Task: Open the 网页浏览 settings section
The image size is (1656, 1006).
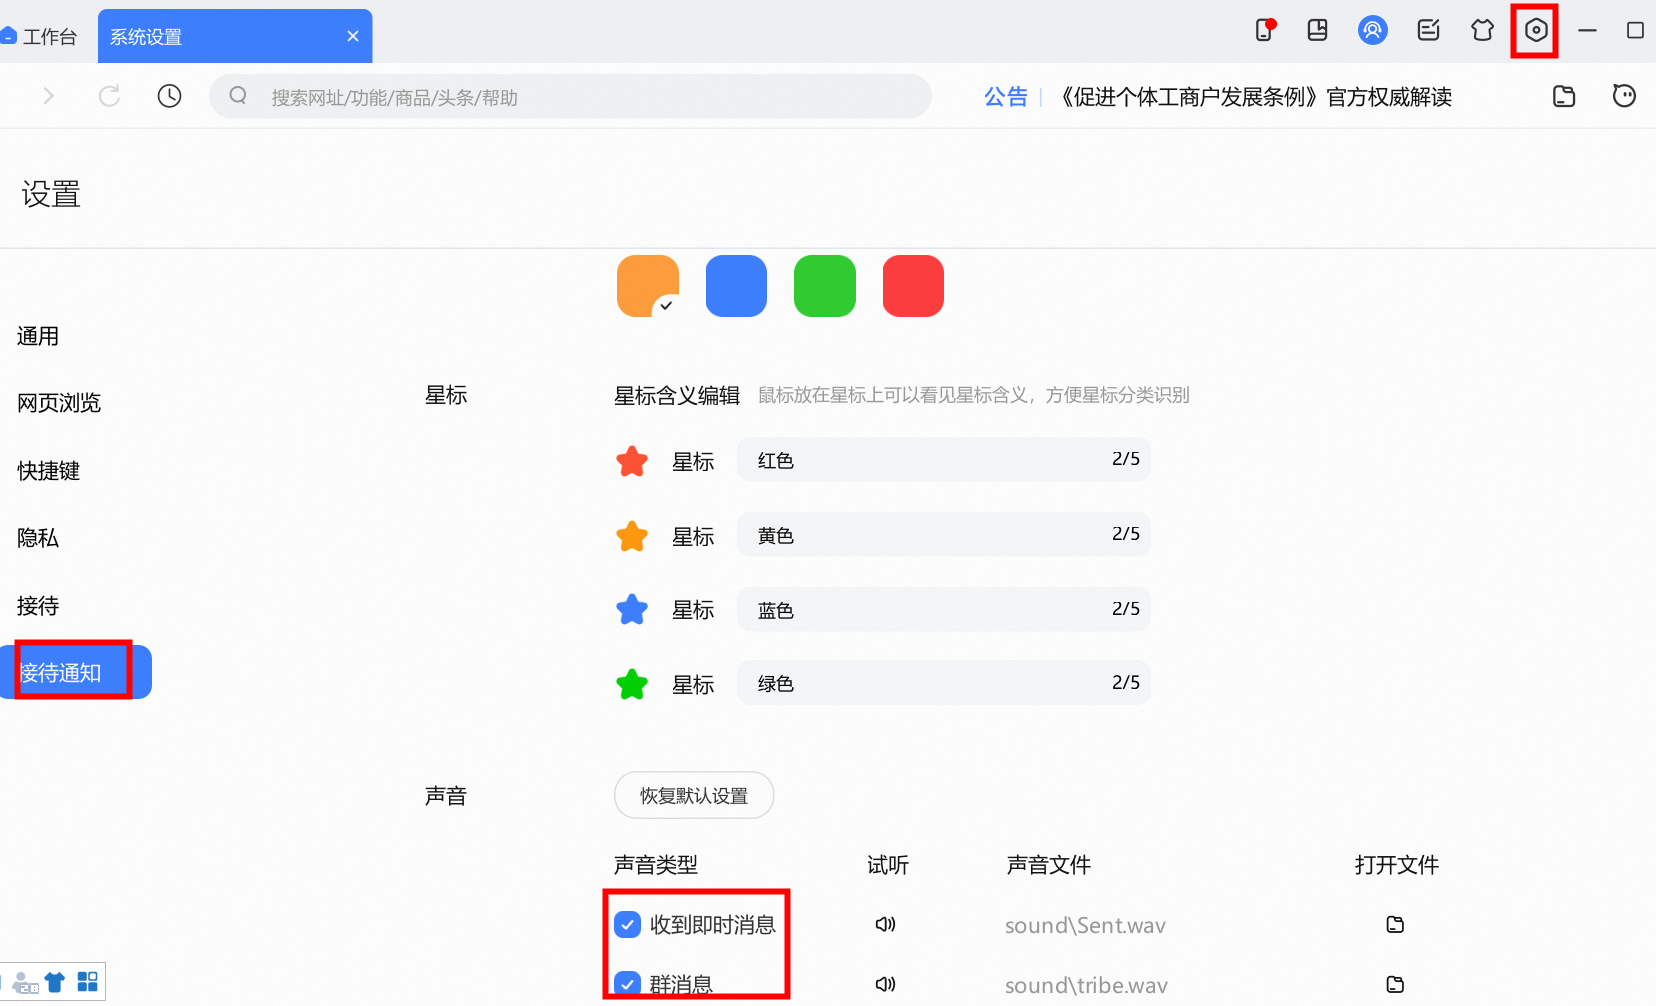Action: [x=59, y=403]
